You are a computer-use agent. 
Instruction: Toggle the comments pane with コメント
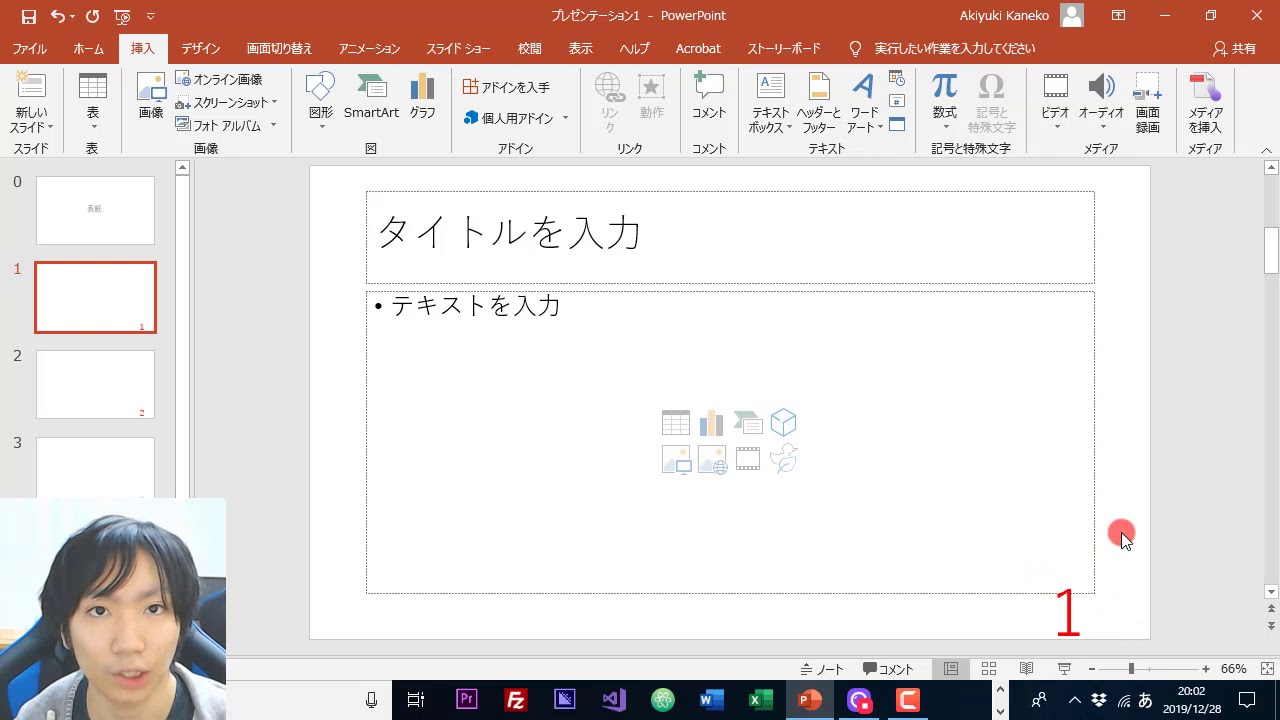(887, 668)
